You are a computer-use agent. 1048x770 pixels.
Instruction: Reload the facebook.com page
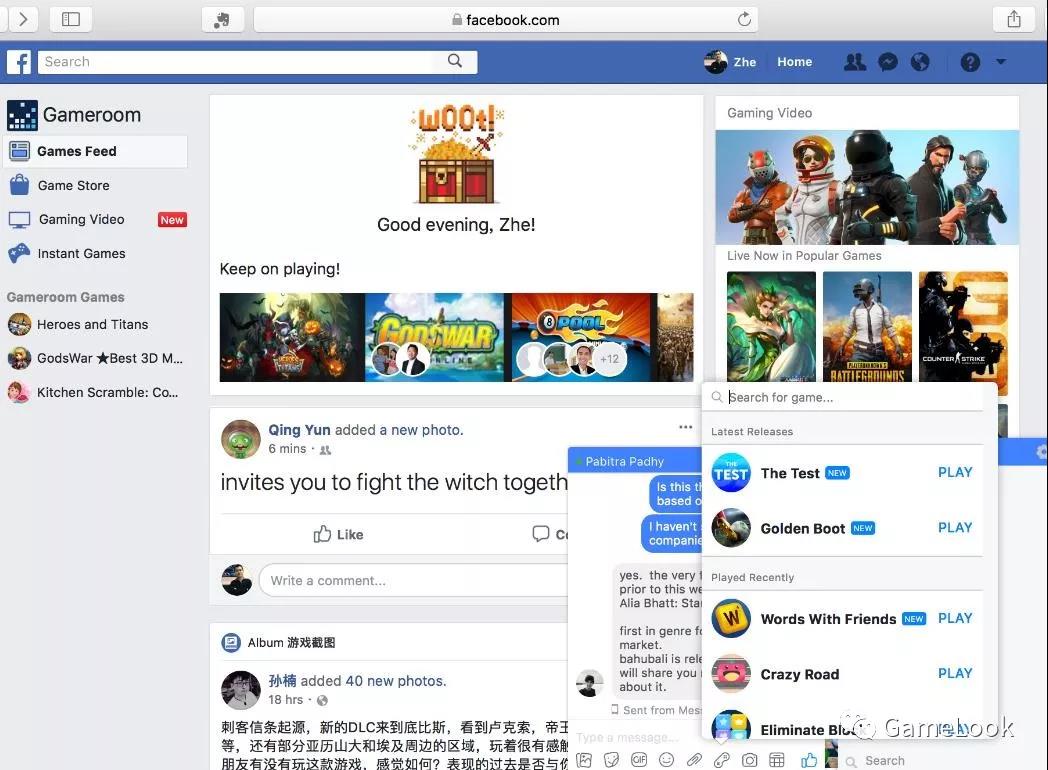[744, 19]
